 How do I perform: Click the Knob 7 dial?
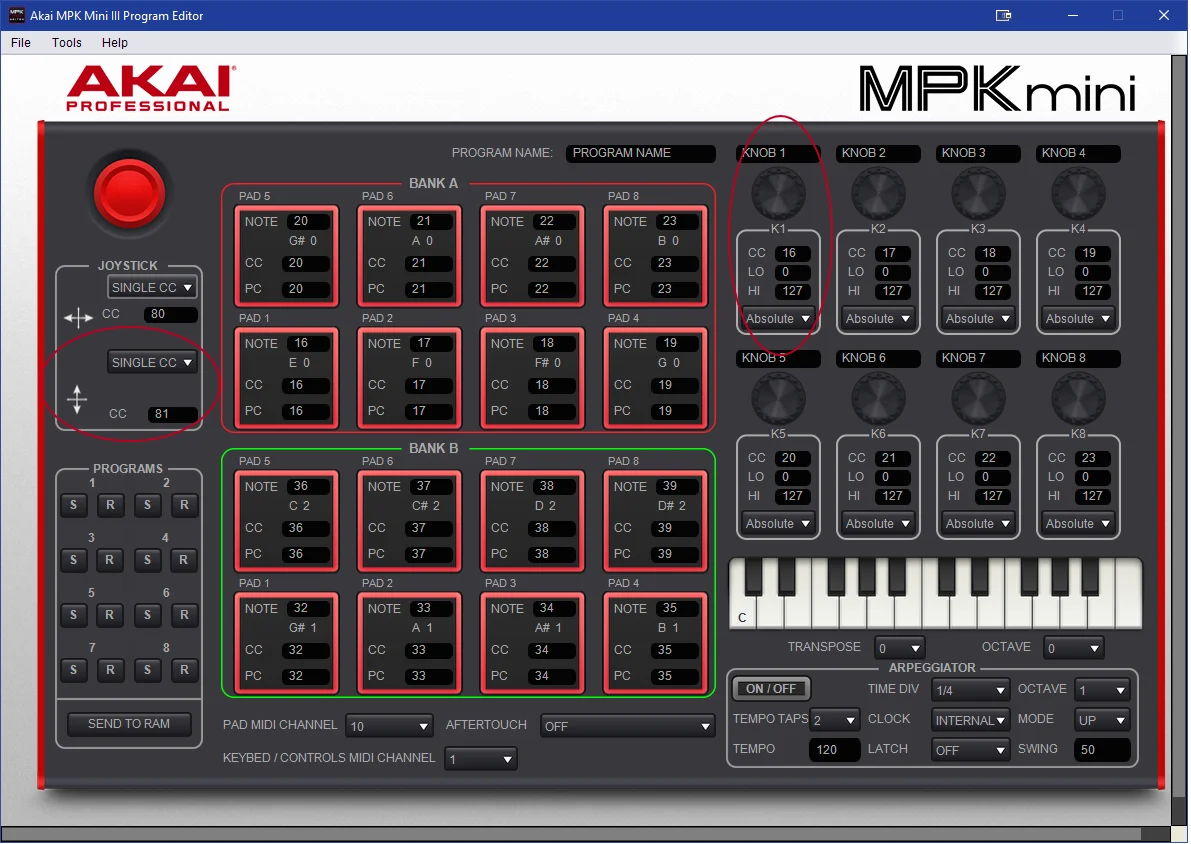(x=978, y=399)
